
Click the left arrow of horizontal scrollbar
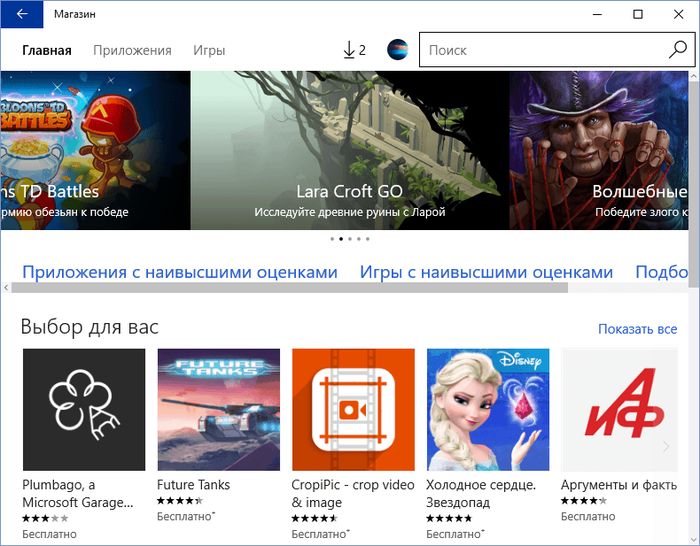click(6, 288)
